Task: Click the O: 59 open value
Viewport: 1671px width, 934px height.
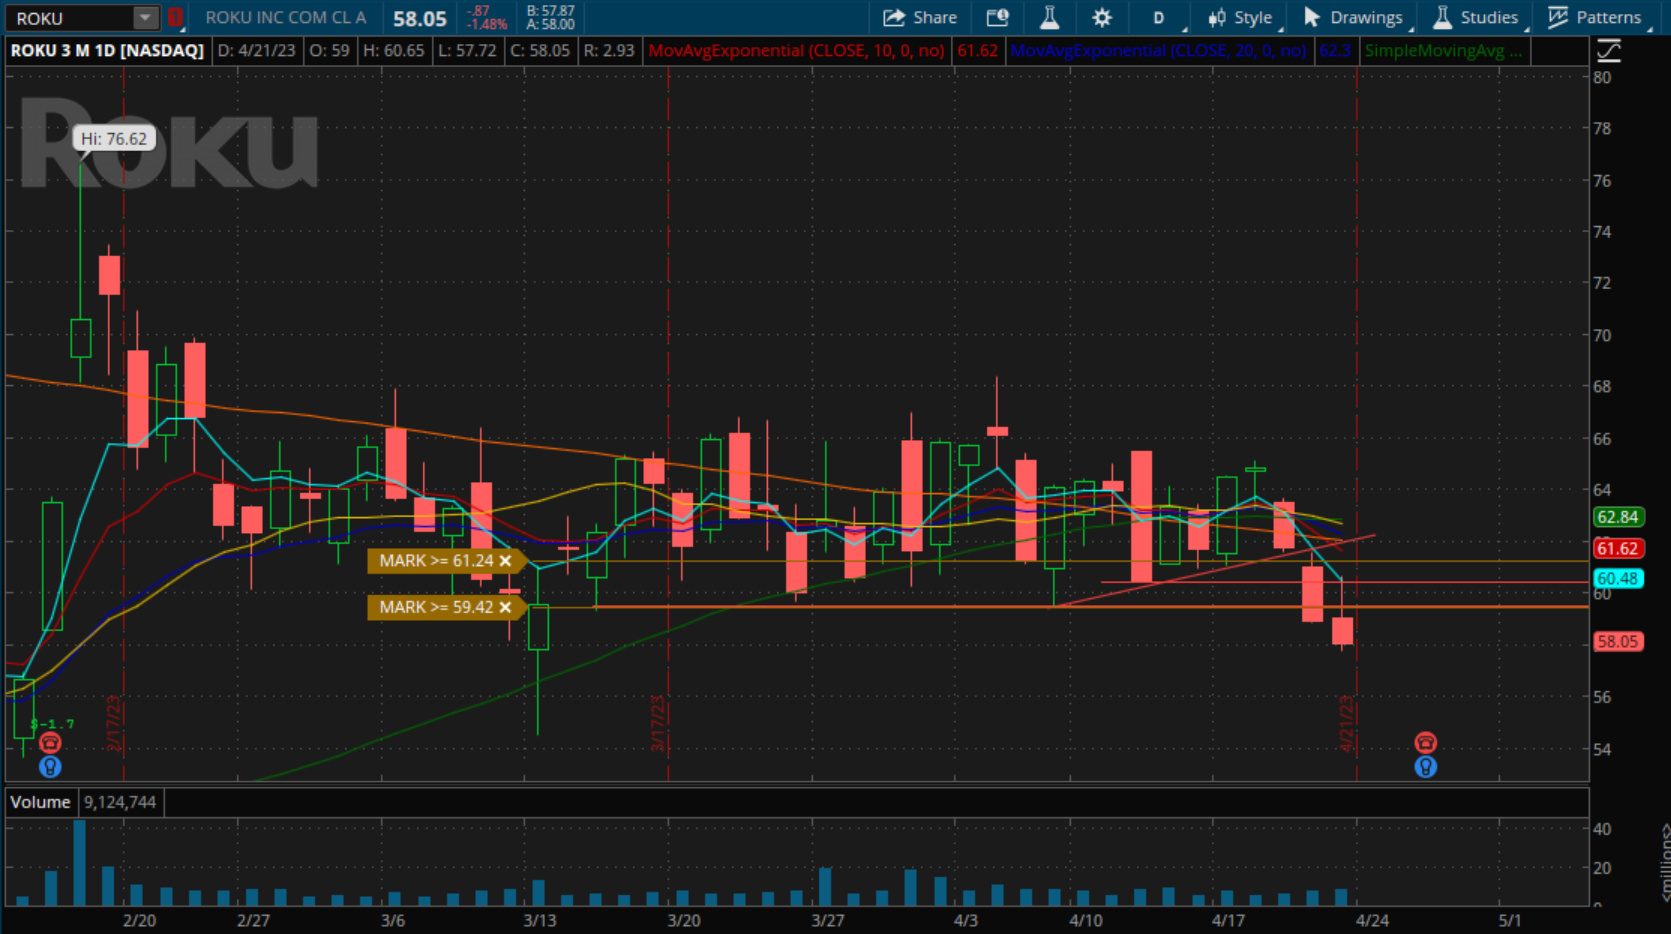Action: 329,50
